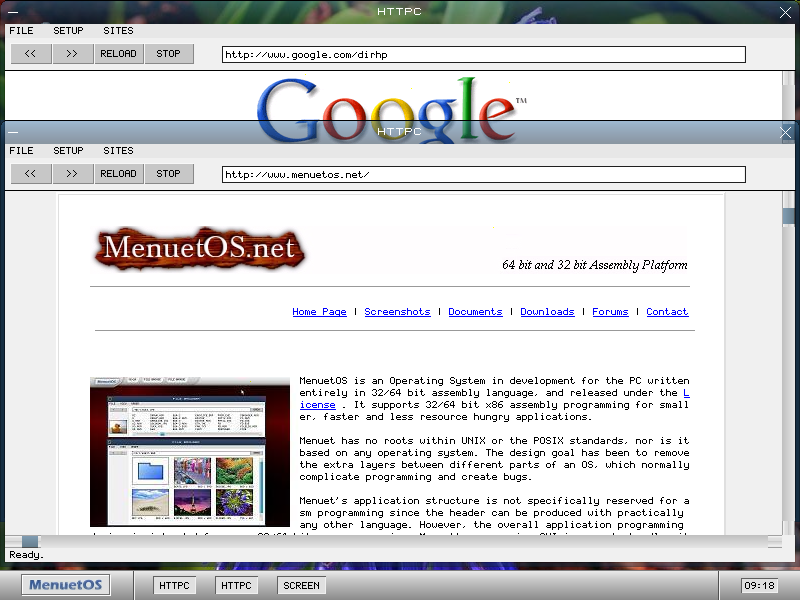Click the "Ready." status bar text

(x=27, y=555)
